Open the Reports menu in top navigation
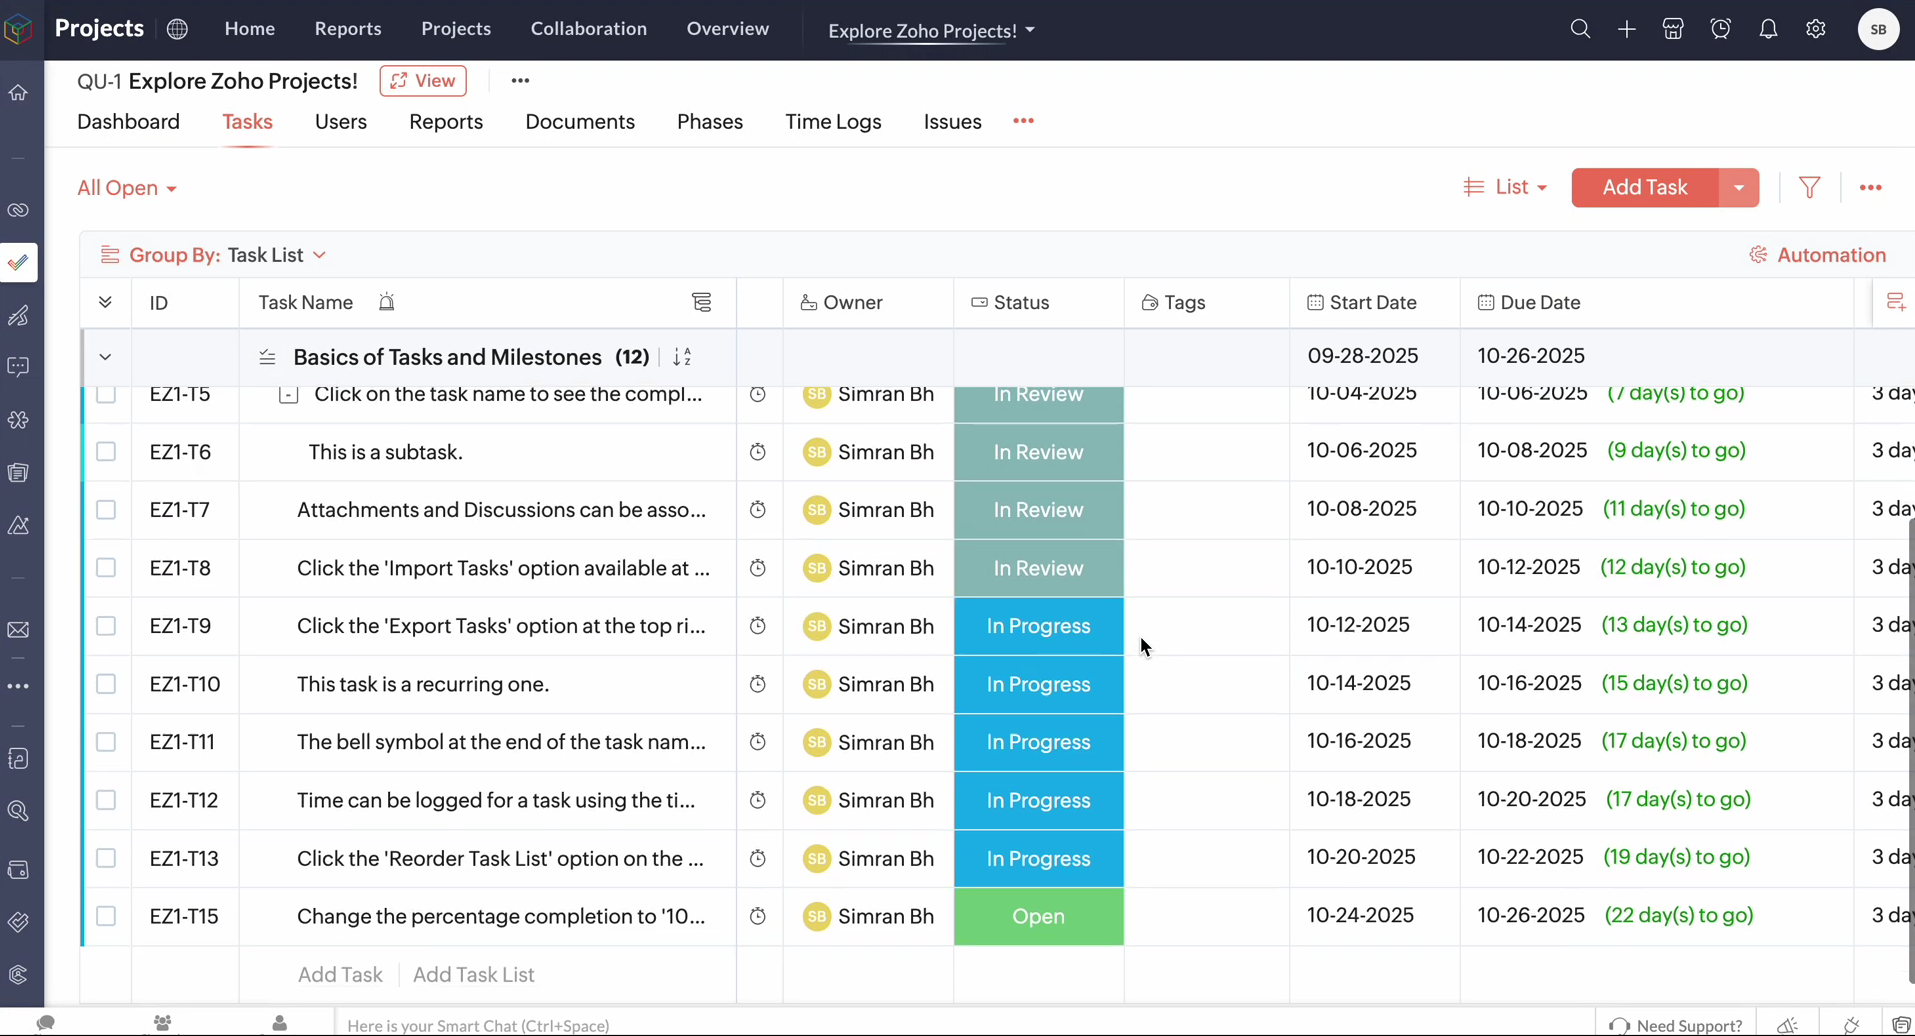 pyautogui.click(x=347, y=29)
